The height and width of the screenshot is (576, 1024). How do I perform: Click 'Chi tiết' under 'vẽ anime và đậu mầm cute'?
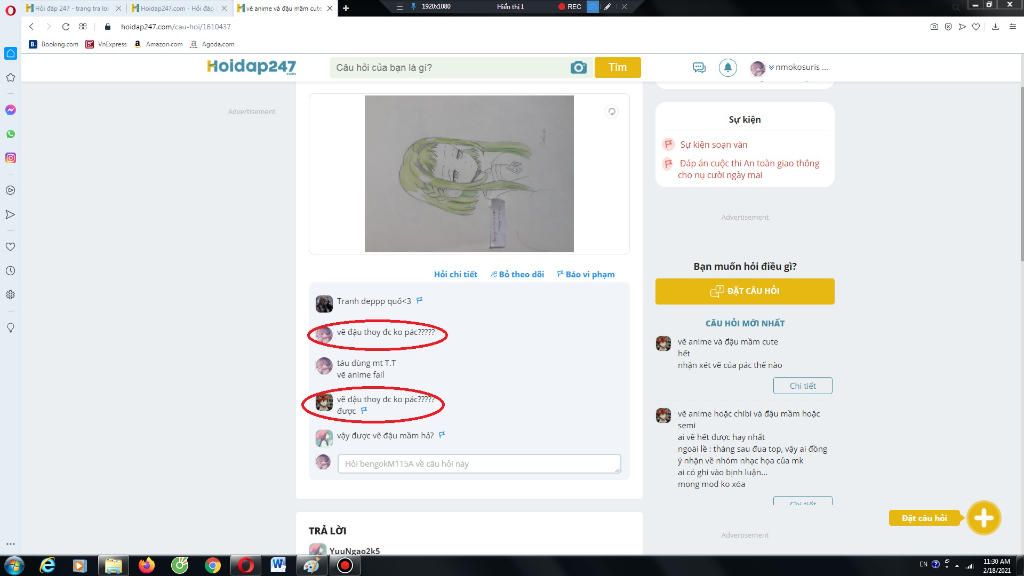[803, 386]
